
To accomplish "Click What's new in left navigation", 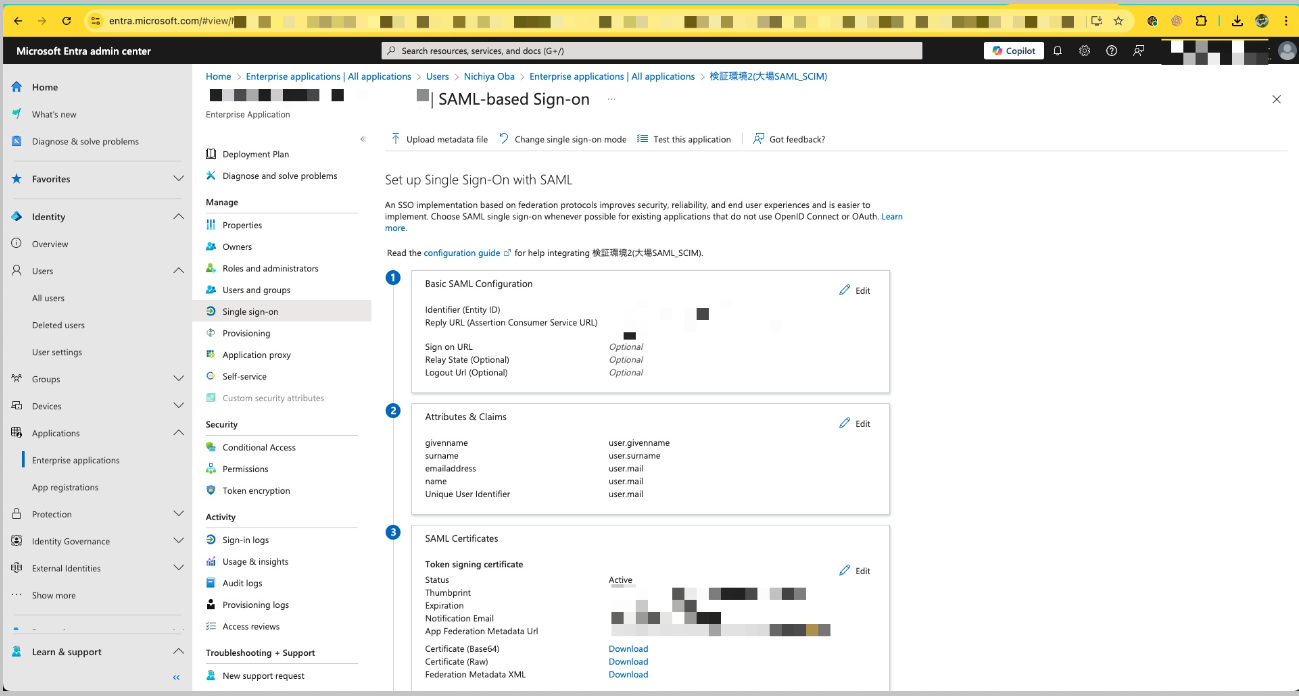I will [54, 114].
